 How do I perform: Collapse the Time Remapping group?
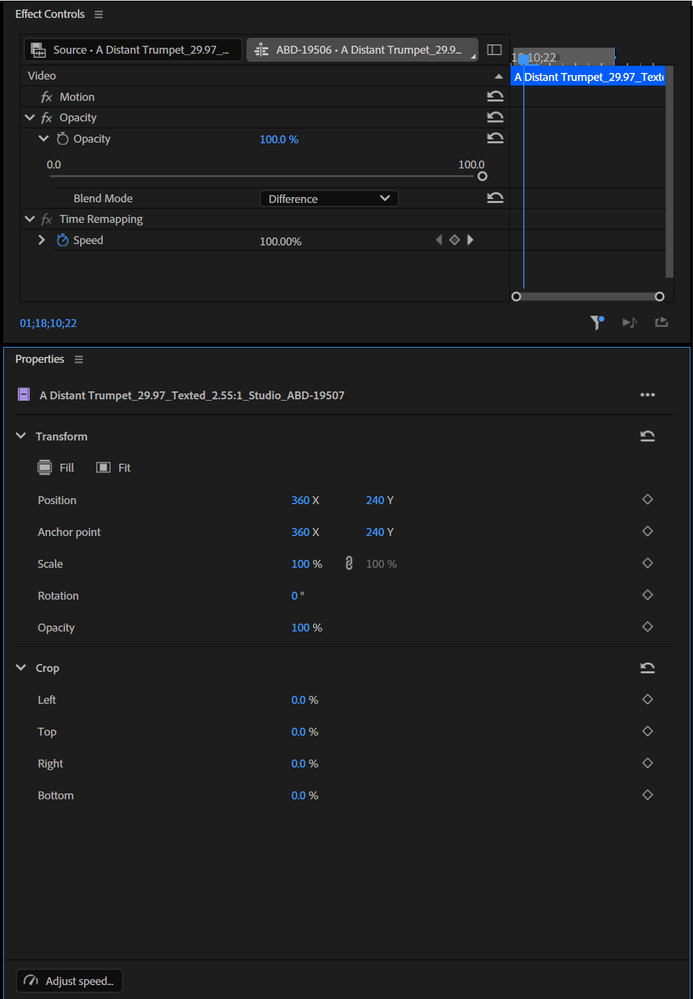(x=29, y=219)
